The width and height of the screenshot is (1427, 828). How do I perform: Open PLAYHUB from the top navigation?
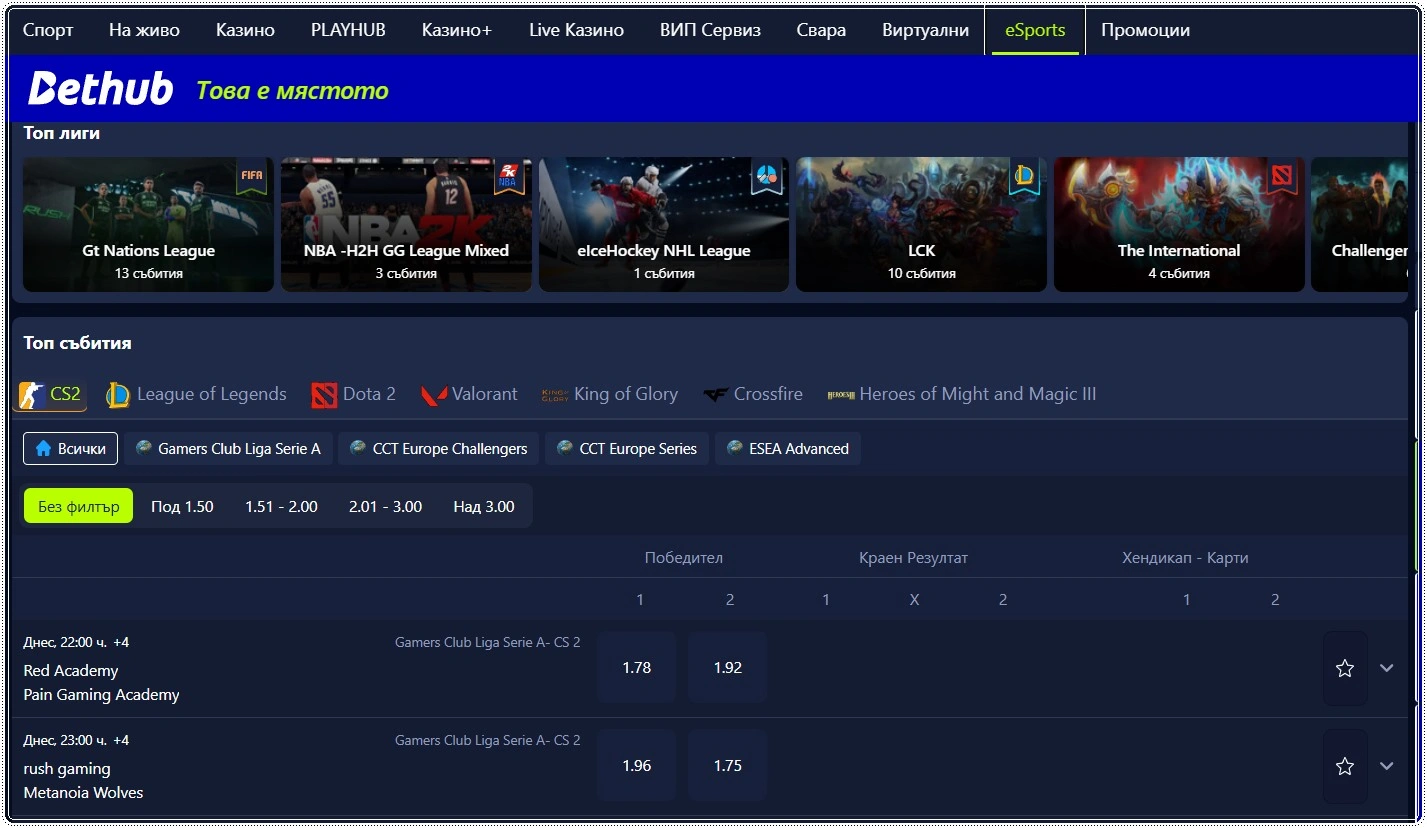click(x=348, y=30)
